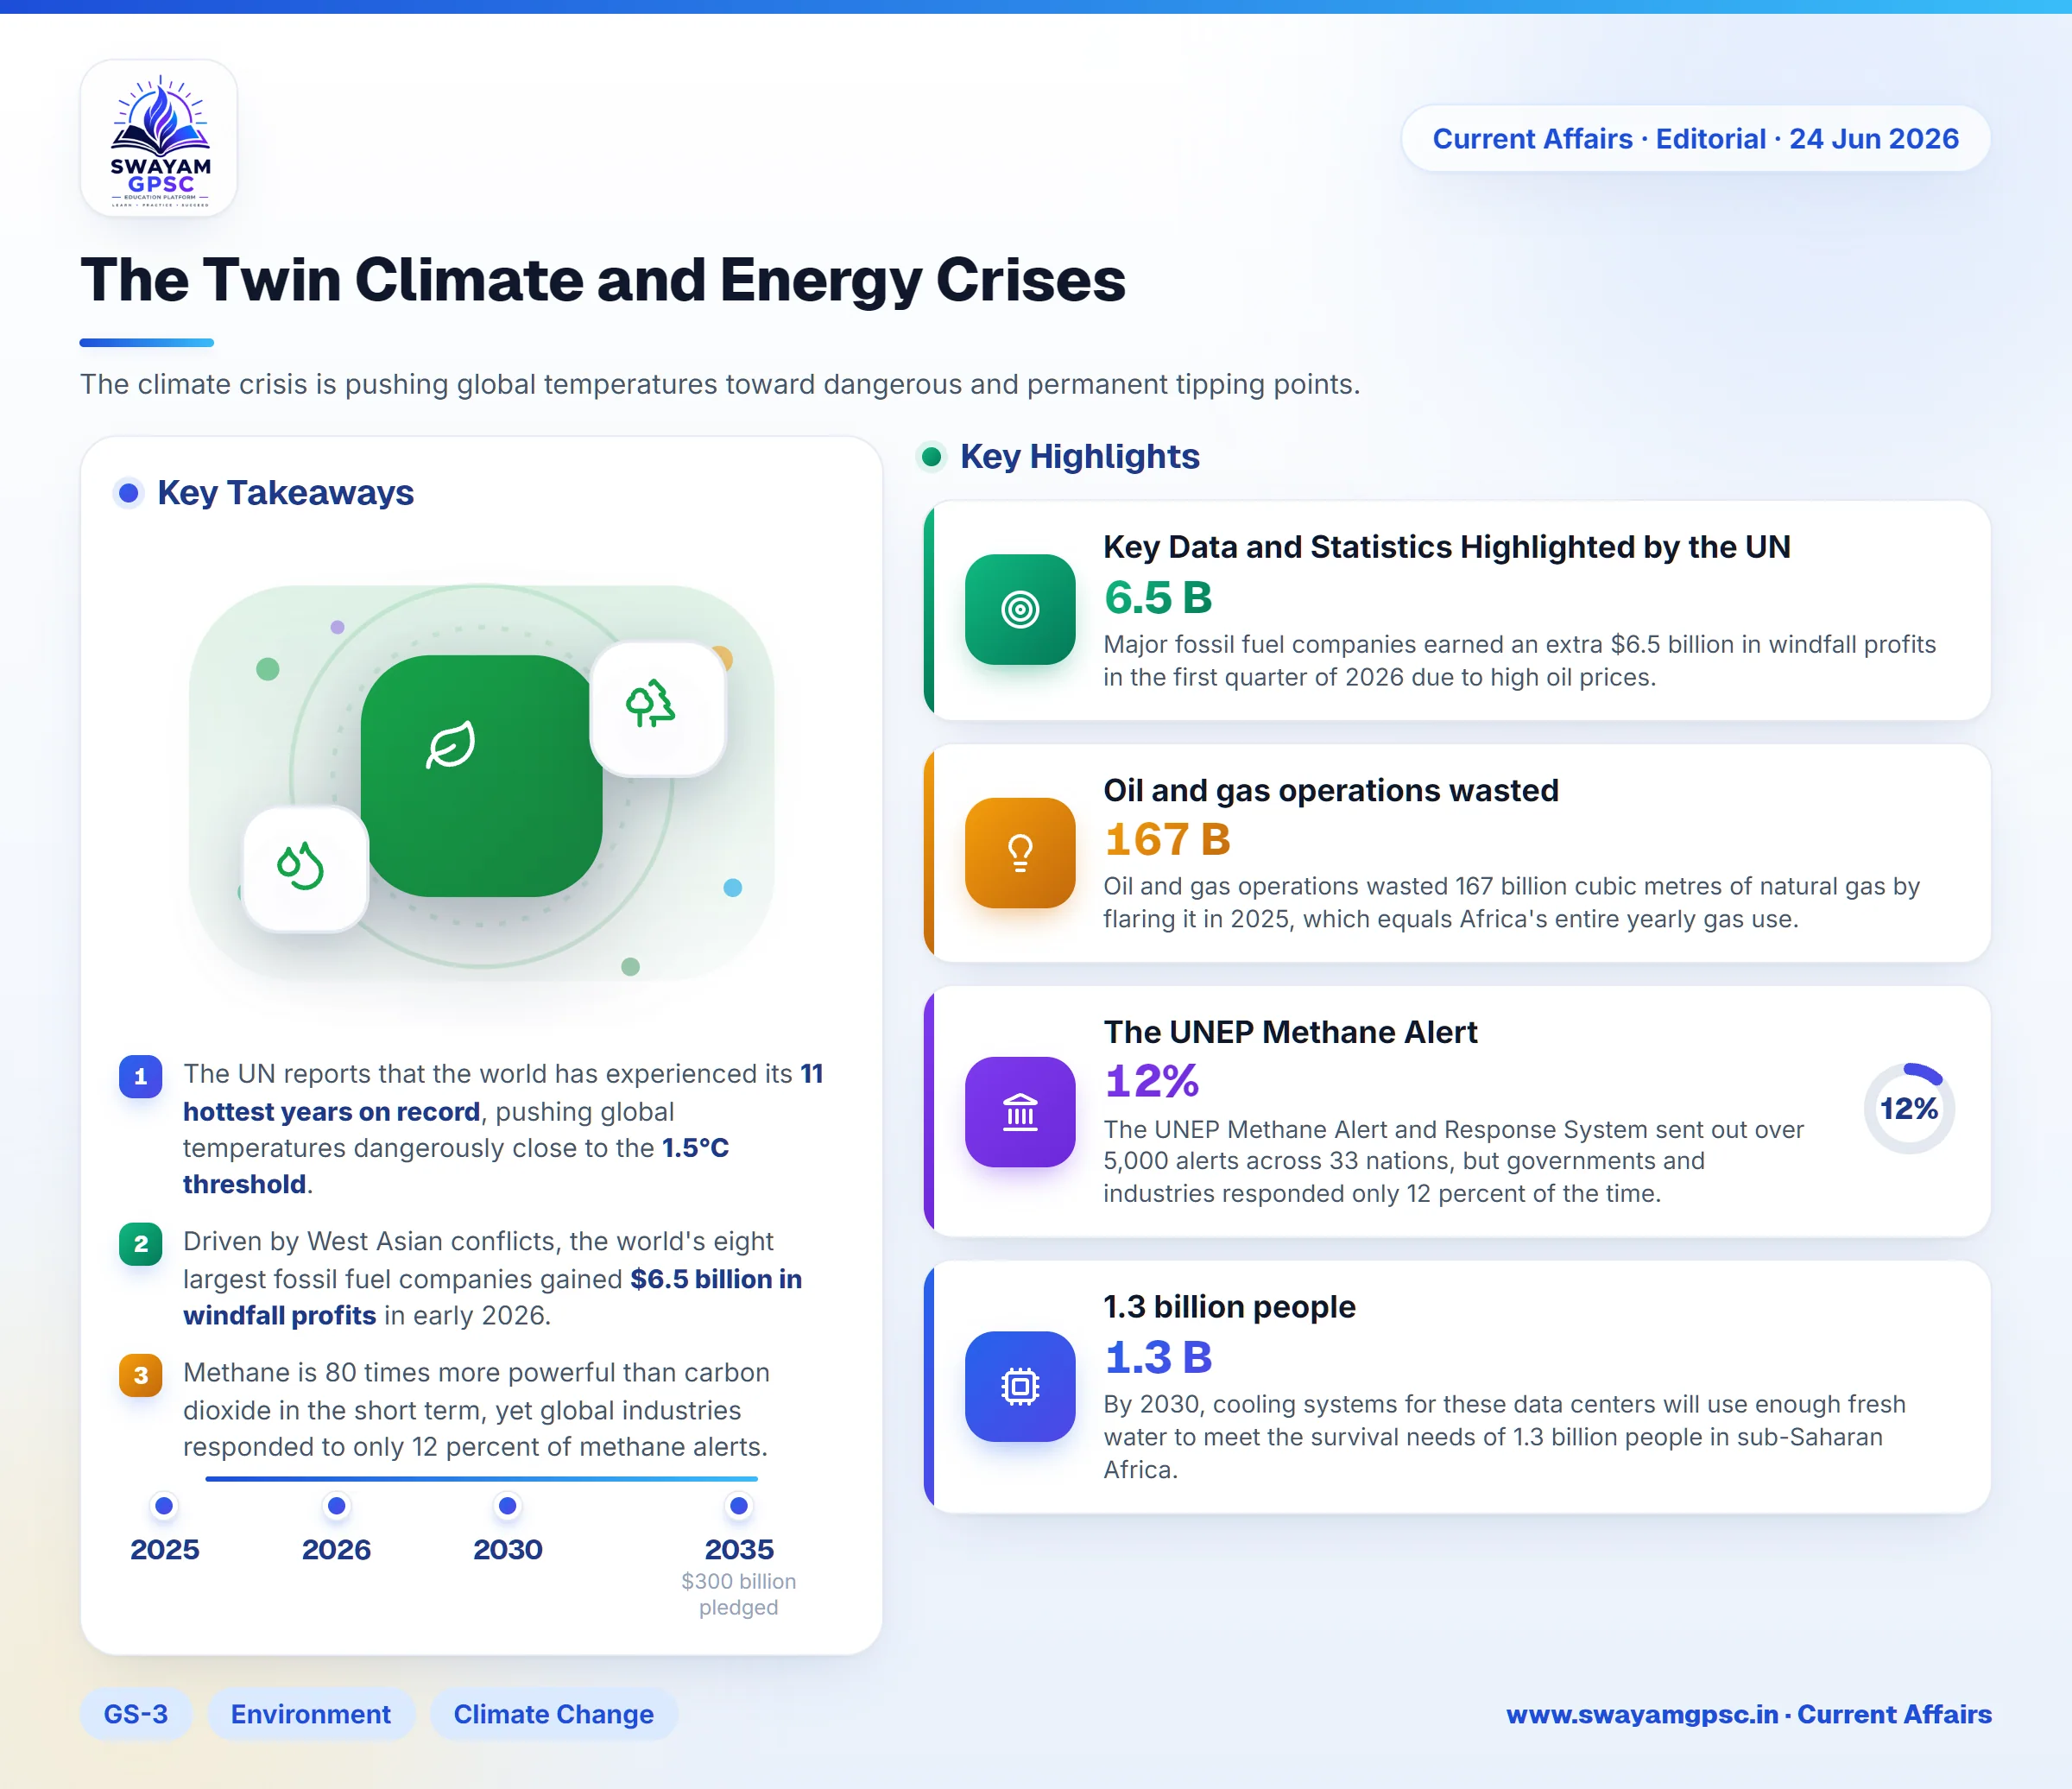Click the blue number 1 badge
The image size is (2072, 1789).
[x=140, y=1076]
